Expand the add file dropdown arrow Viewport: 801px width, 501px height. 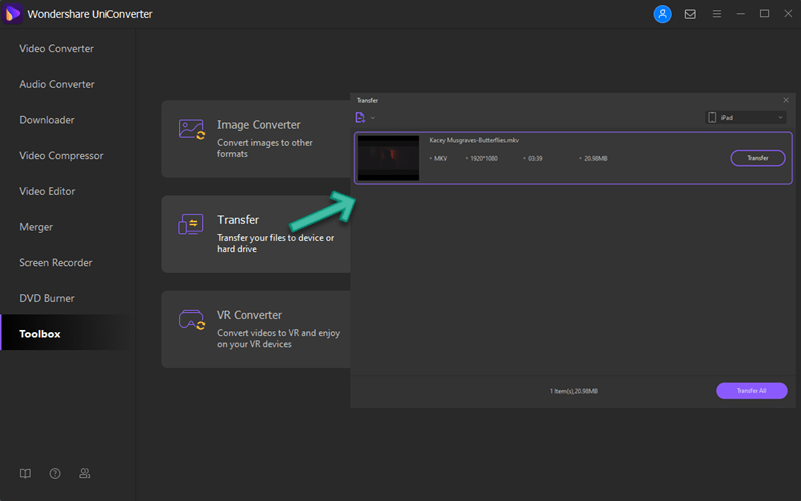point(373,118)
